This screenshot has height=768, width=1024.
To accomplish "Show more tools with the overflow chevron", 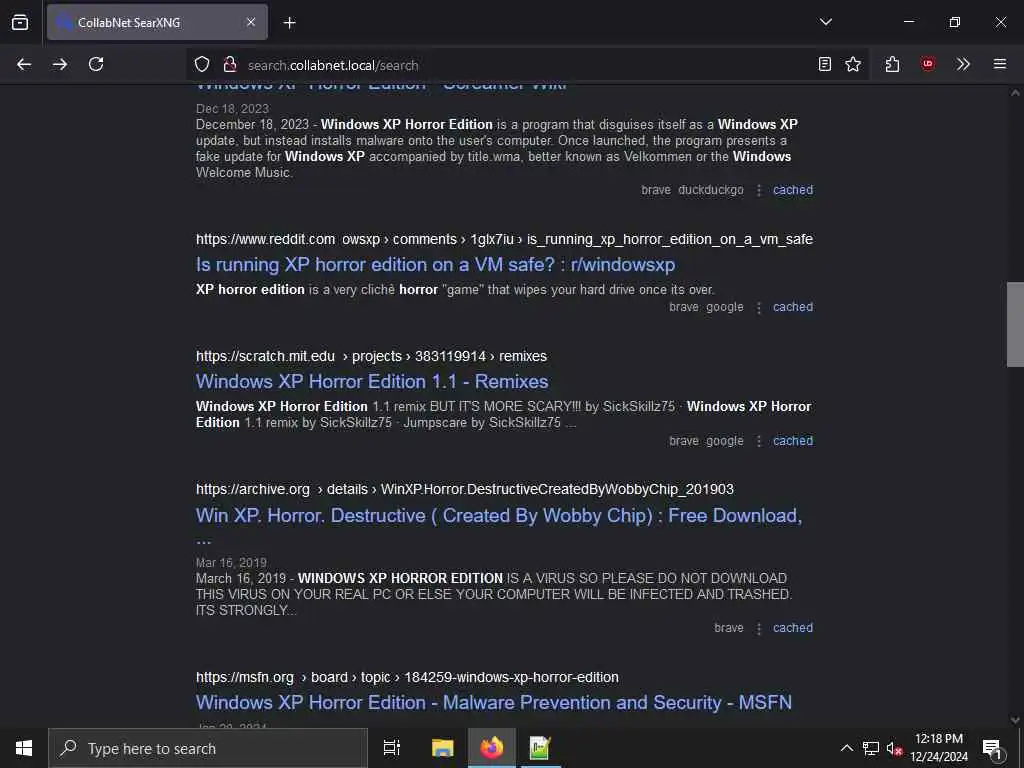I will click(963, 64).
